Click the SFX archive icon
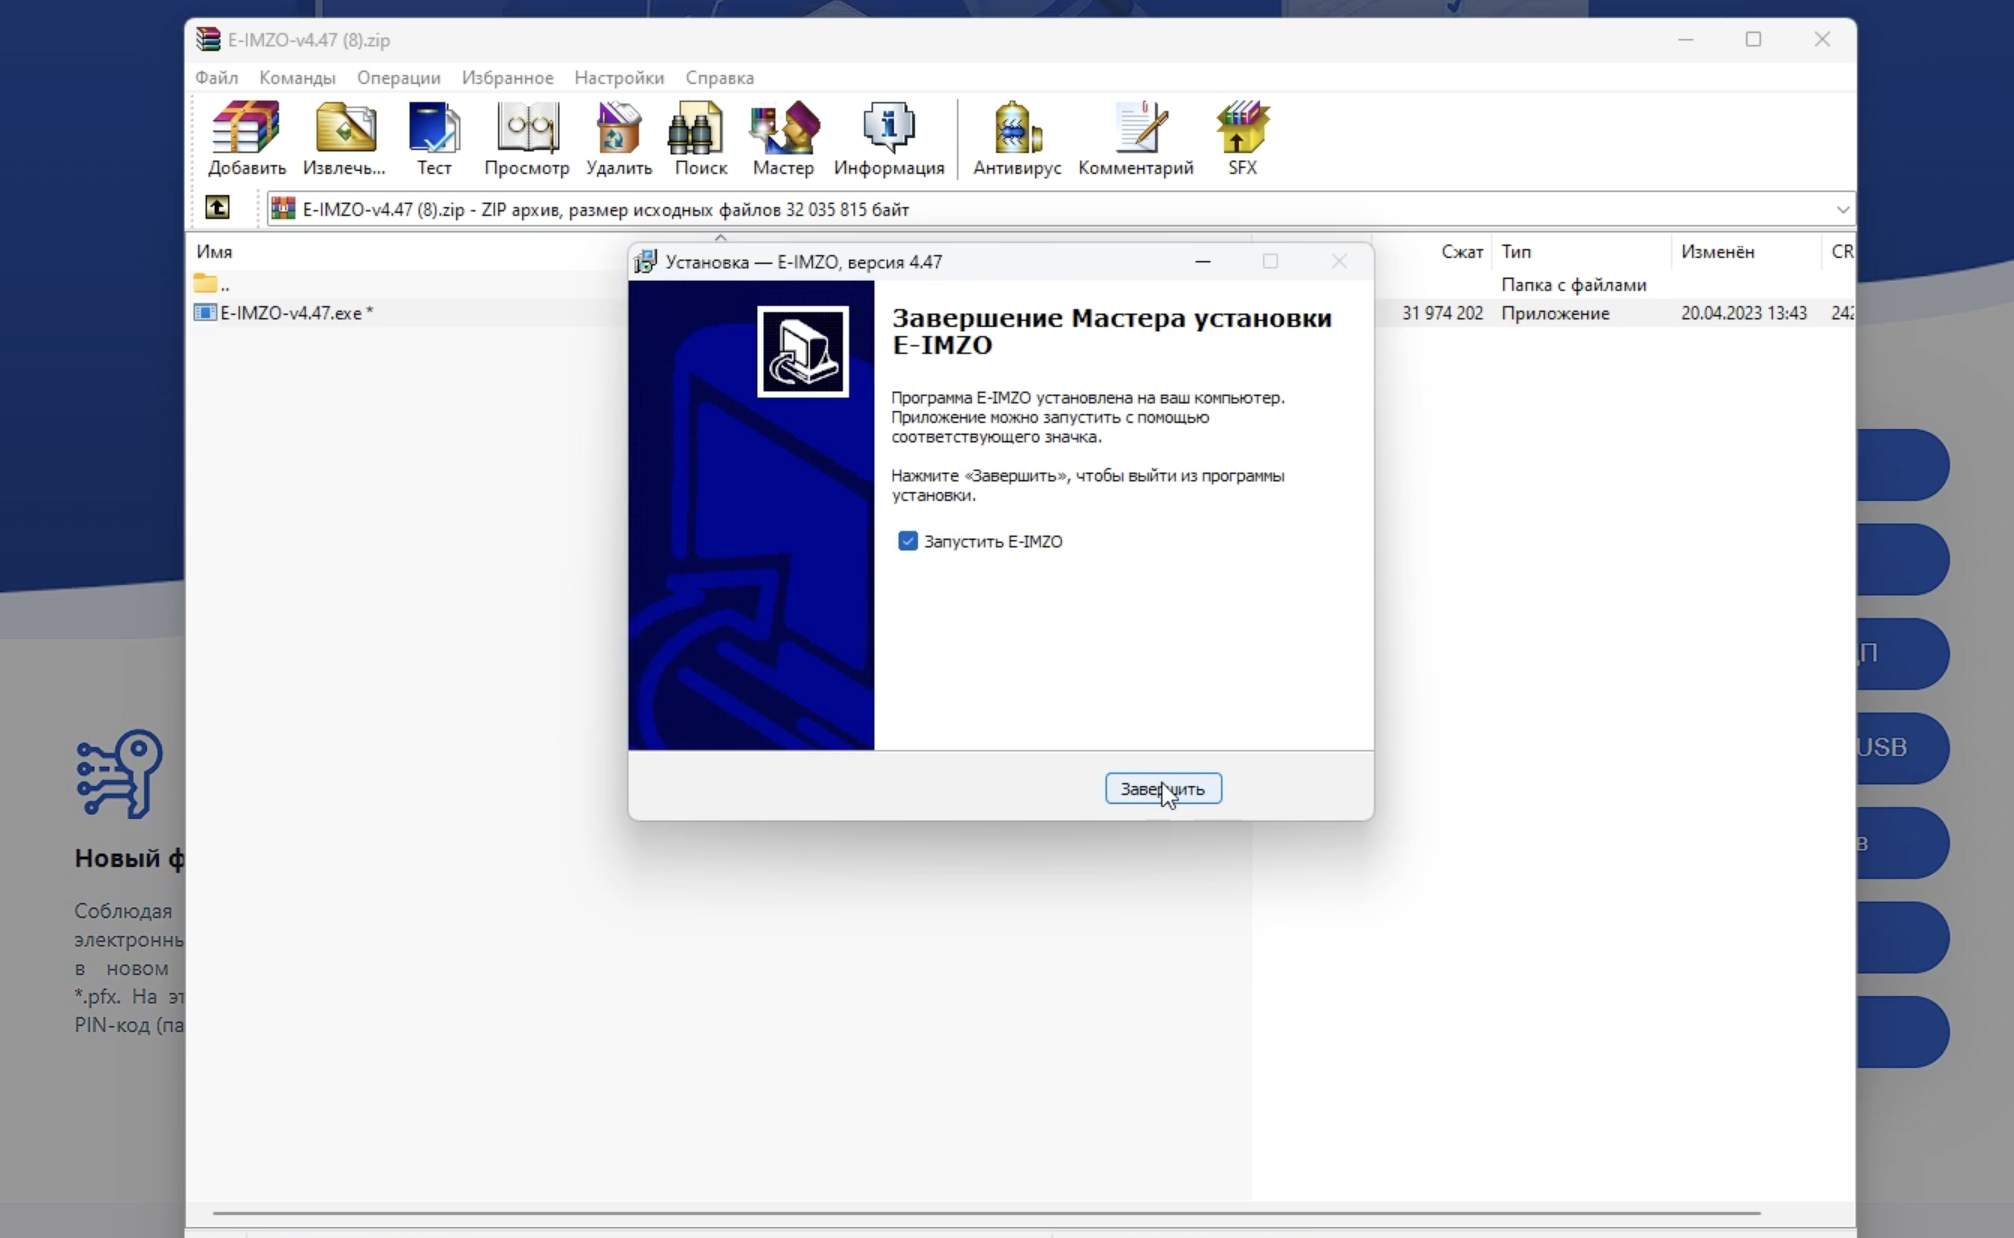Viewport: 2014px width, 1238px height. coord(1242,138)
